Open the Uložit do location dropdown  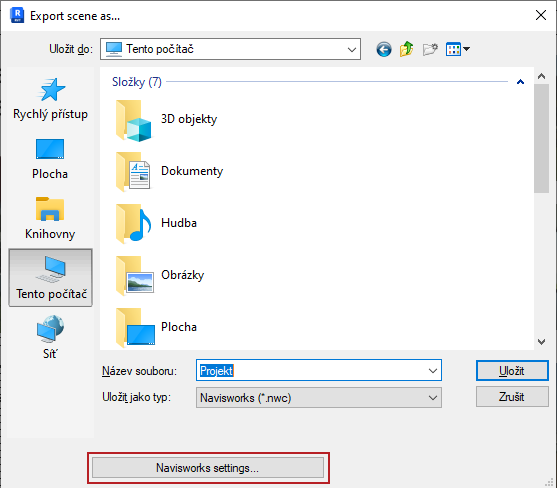(230, 49)
